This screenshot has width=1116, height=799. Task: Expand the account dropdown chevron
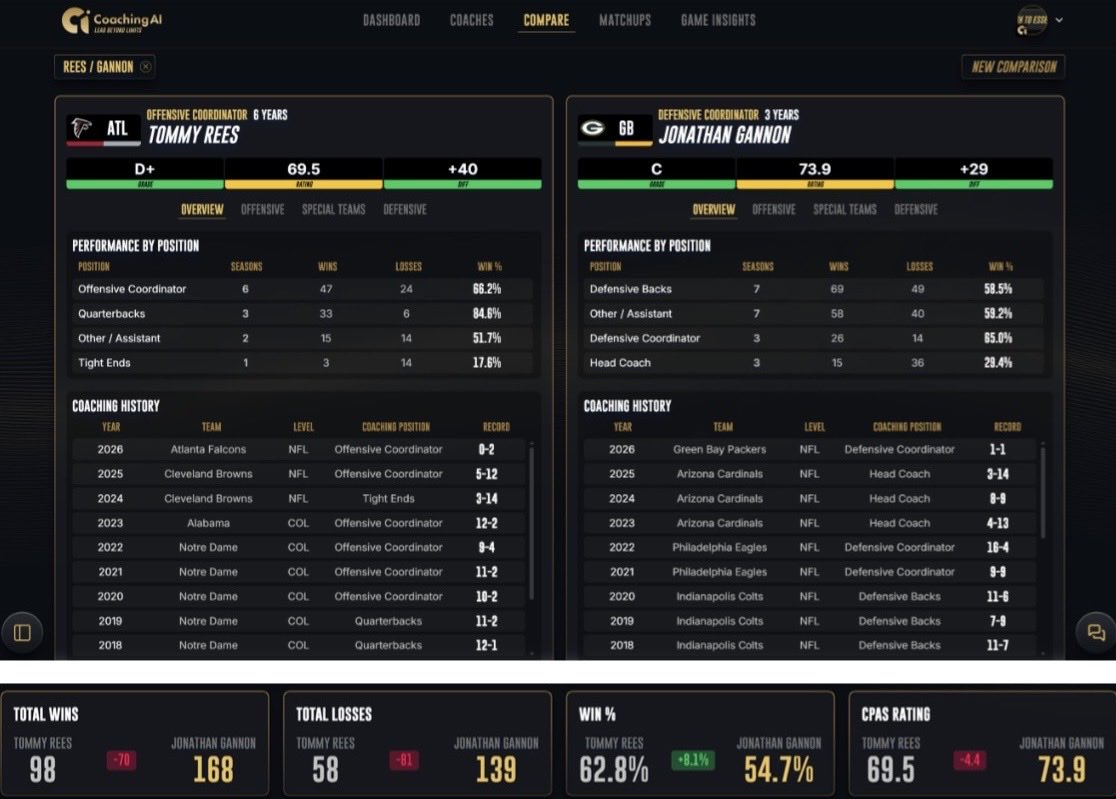coord(1059,21)
